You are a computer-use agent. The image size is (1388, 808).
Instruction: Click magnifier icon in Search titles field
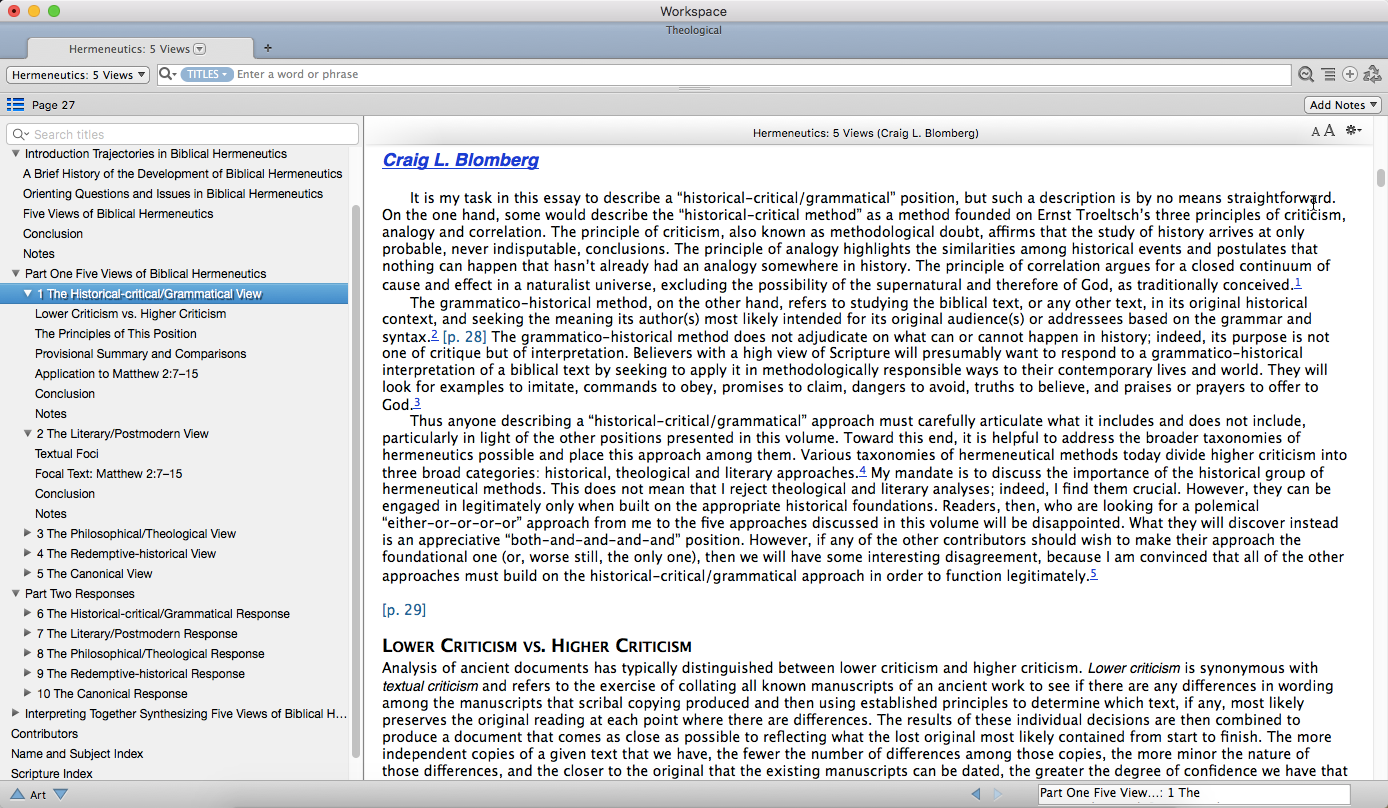click(20, 134)
